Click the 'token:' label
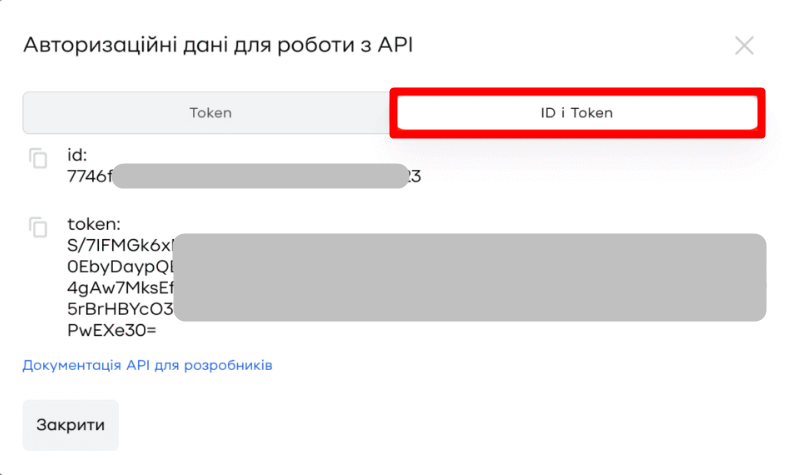Image resolution: width=785 pixels, height=475 pixels. (93, 224)
